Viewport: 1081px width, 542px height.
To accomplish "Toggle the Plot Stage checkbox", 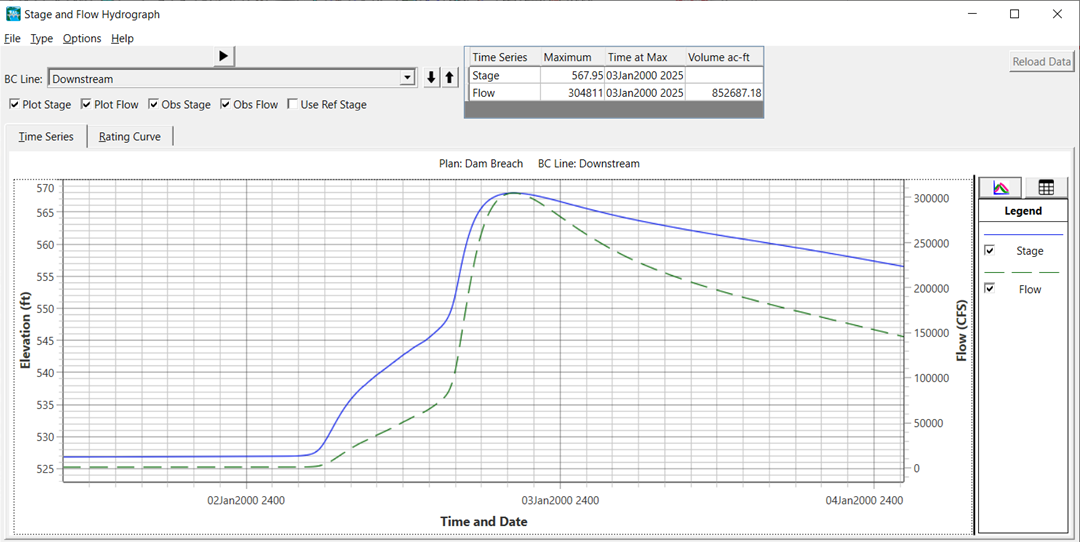I will point(14,105).
